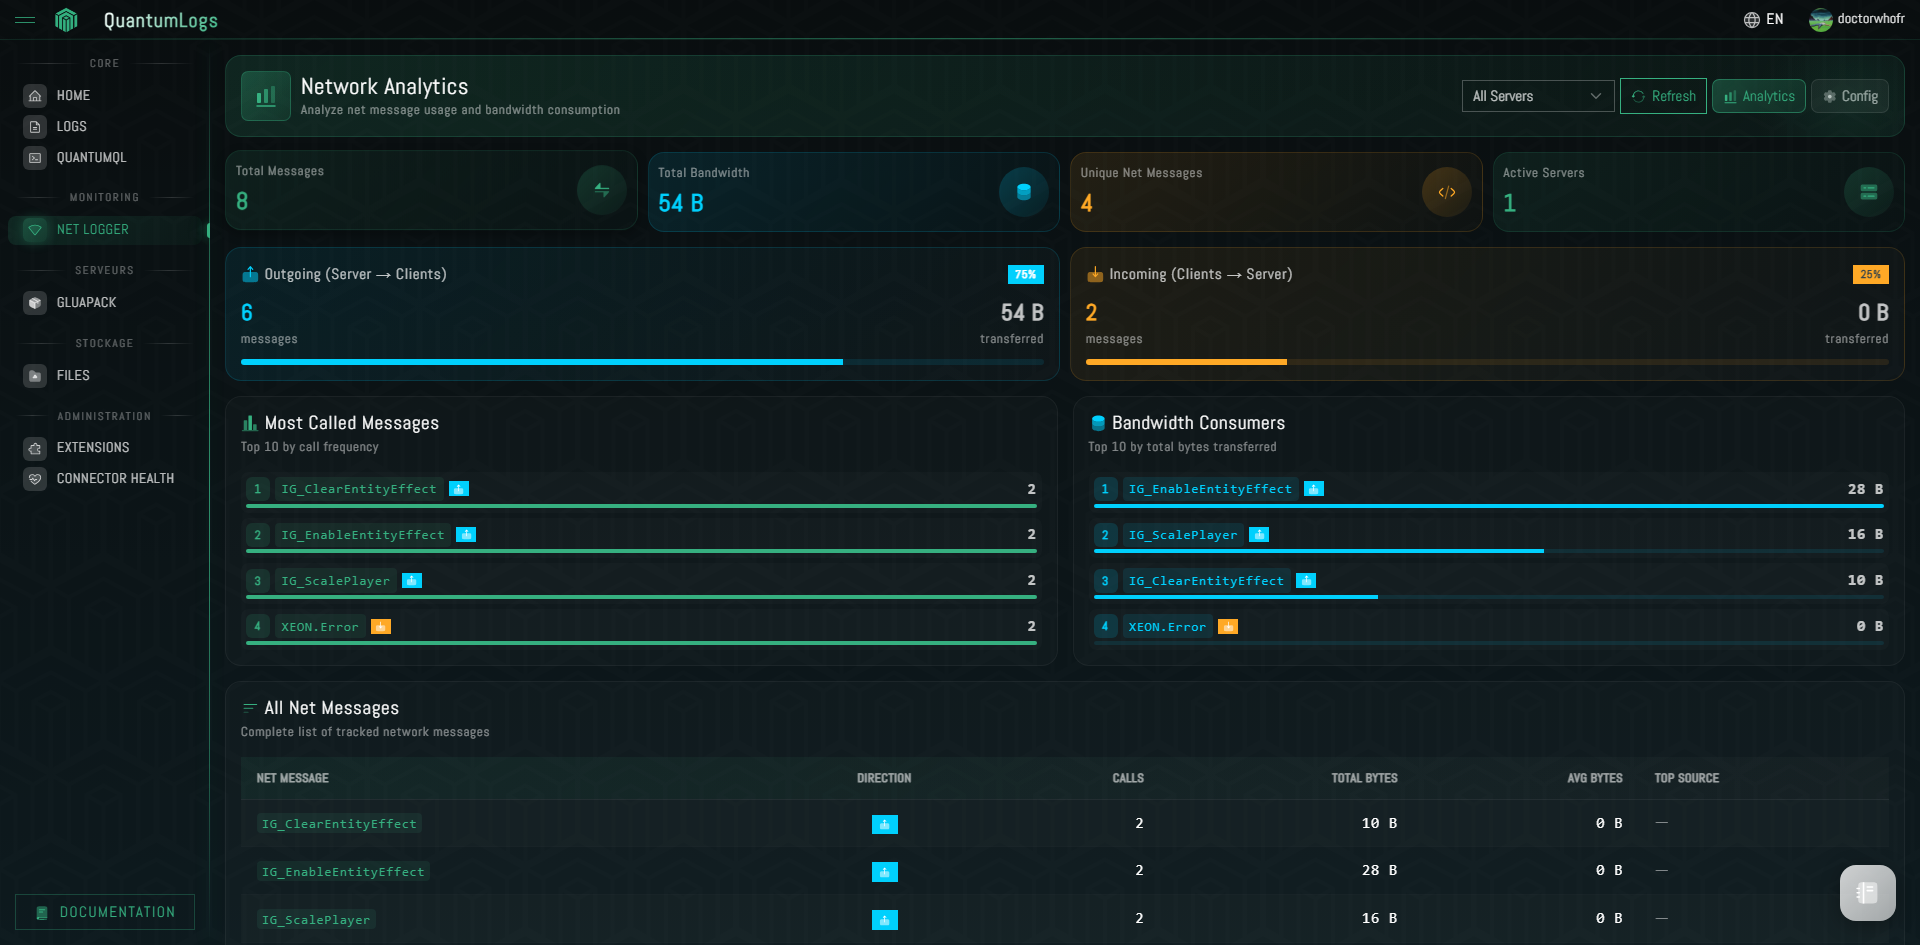Click the Total Messages arrows icon

(602, 190)
